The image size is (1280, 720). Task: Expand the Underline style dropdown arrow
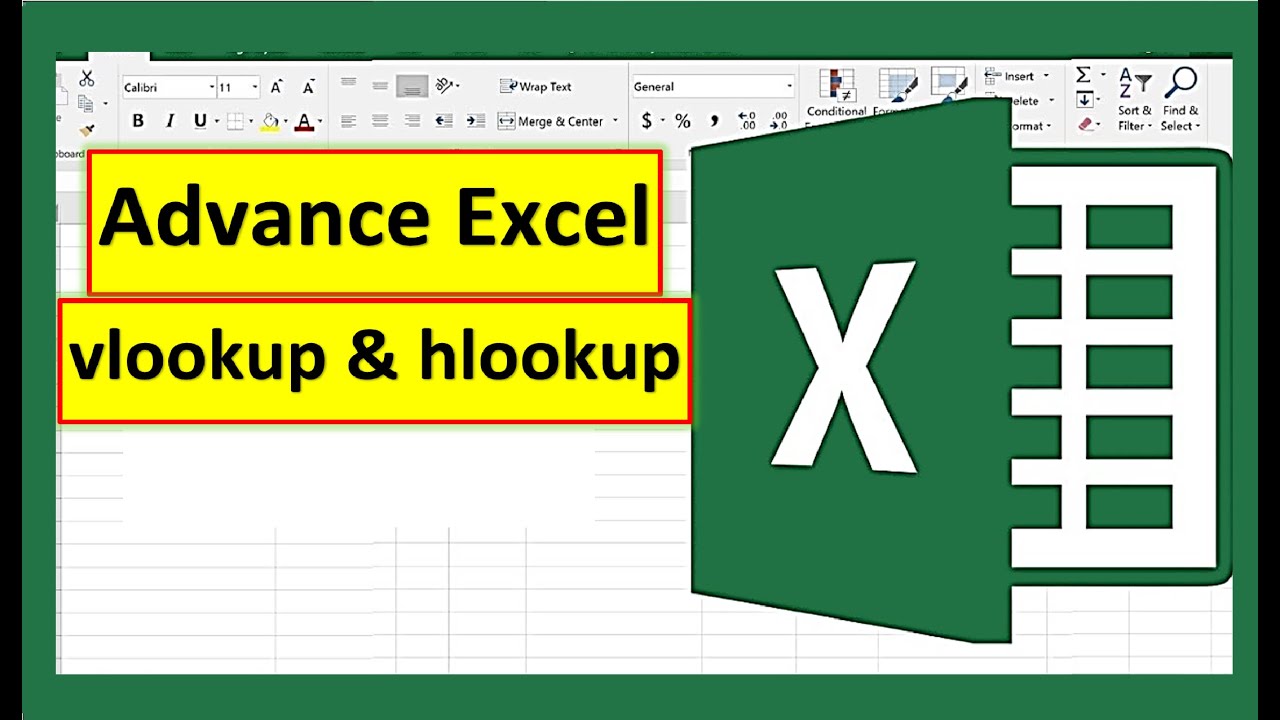click(216, 122)
